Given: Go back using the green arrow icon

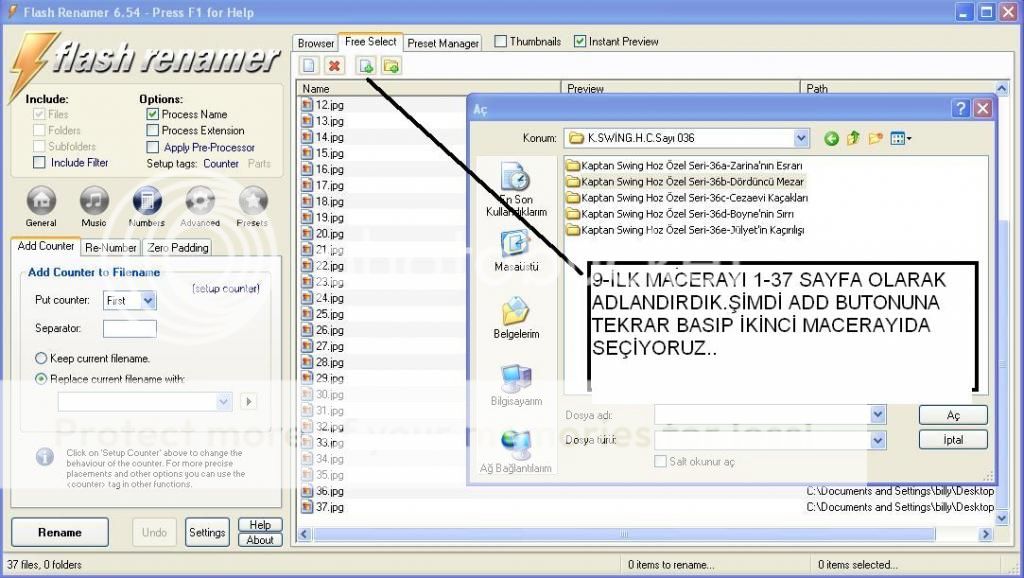Looking at the screenshot, I should point(831,138).
